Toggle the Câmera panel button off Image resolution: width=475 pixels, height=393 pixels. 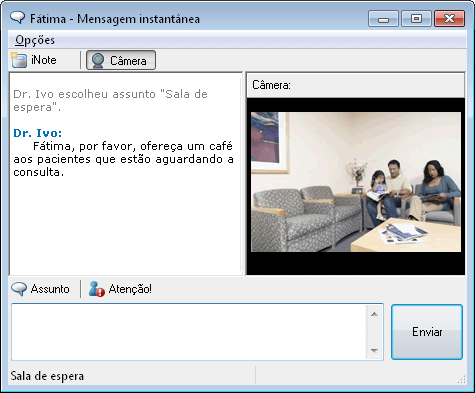point(121,60)
